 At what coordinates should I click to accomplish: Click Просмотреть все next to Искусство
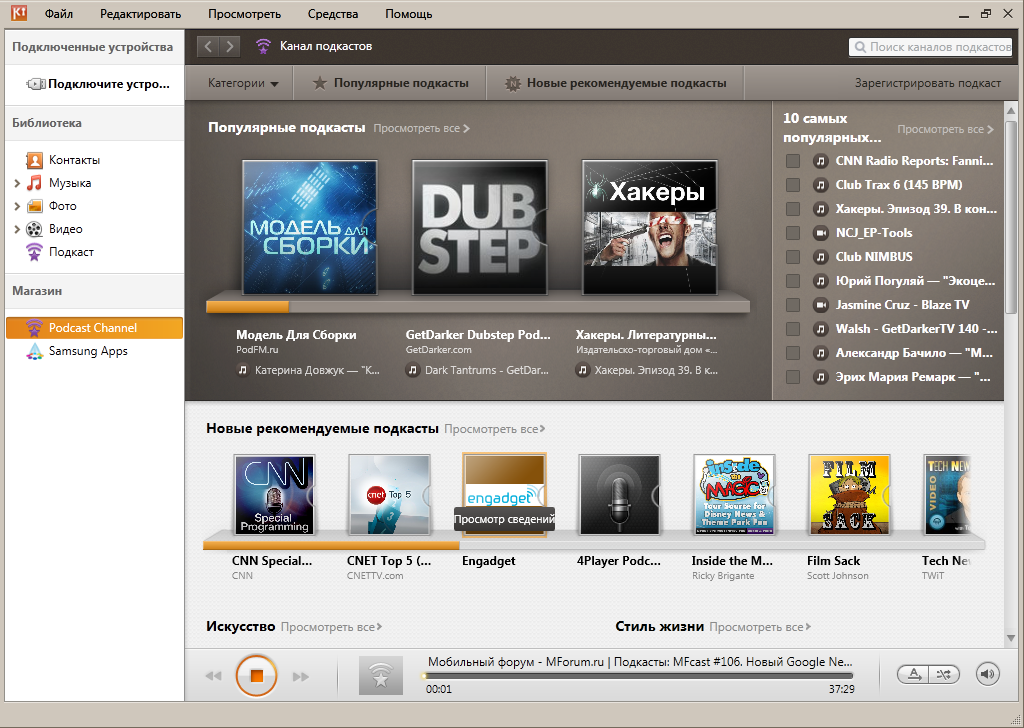tap(331, 627)
